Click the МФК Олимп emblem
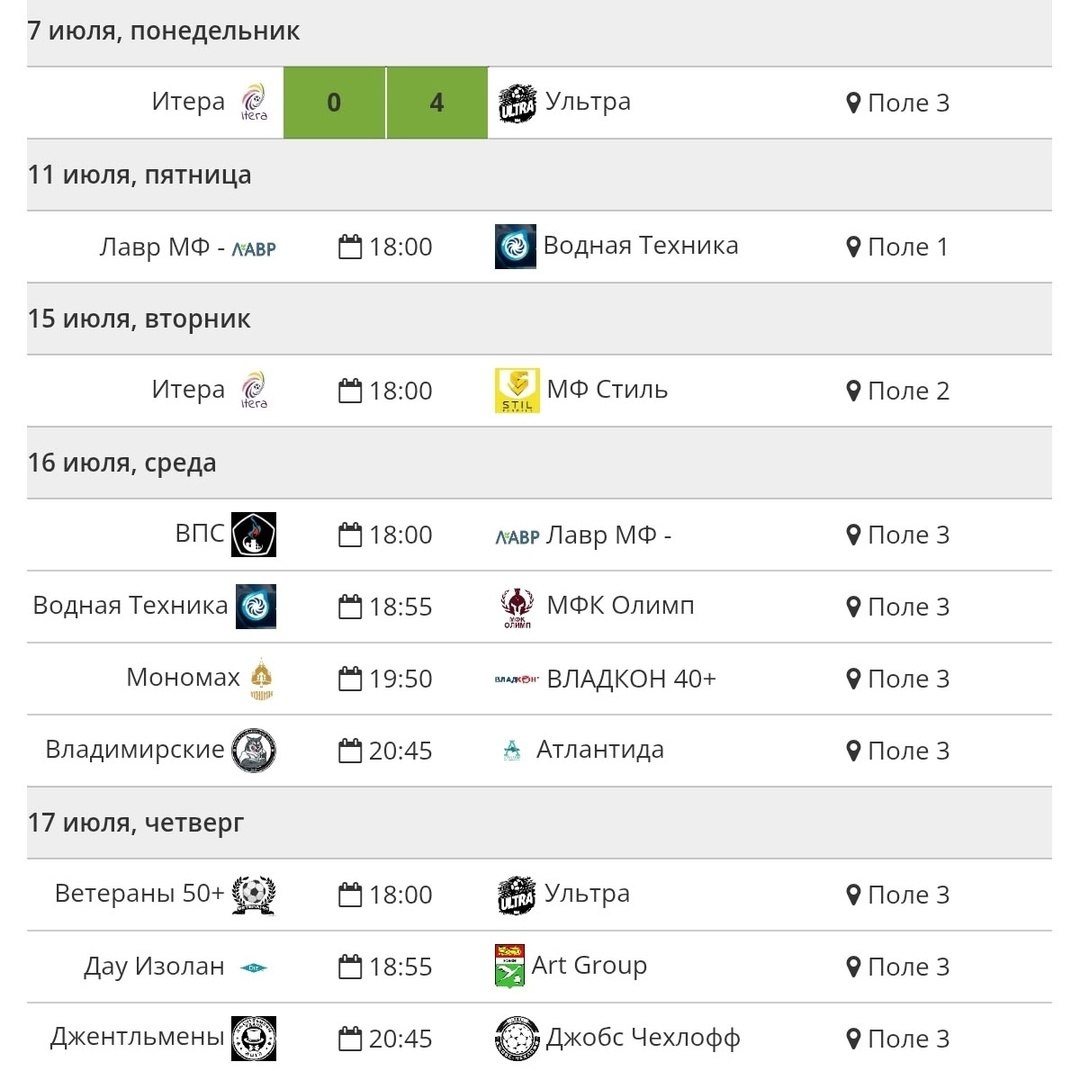This screenshot has height=1071, width=1080. pyautogui.click(x=517, y=607)
